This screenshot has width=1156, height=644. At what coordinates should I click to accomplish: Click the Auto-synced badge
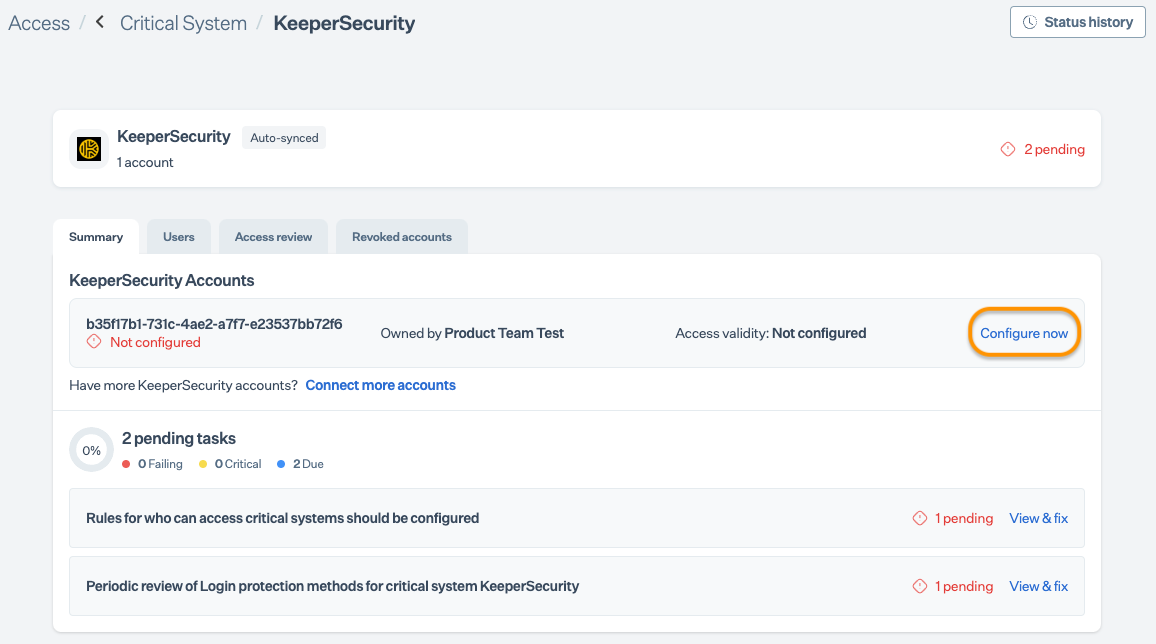[284, 138]
